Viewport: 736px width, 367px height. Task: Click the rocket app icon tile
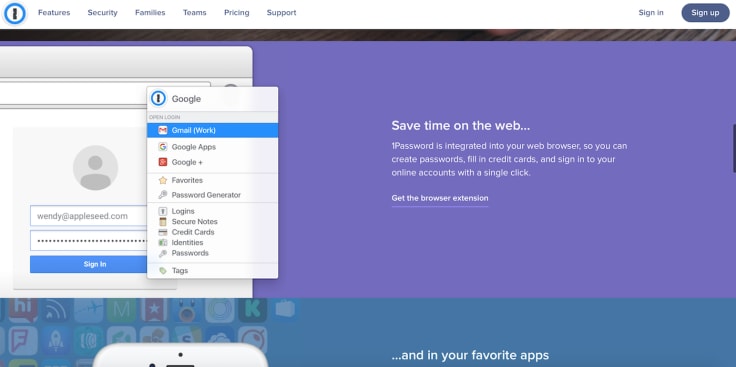(55, 341)
